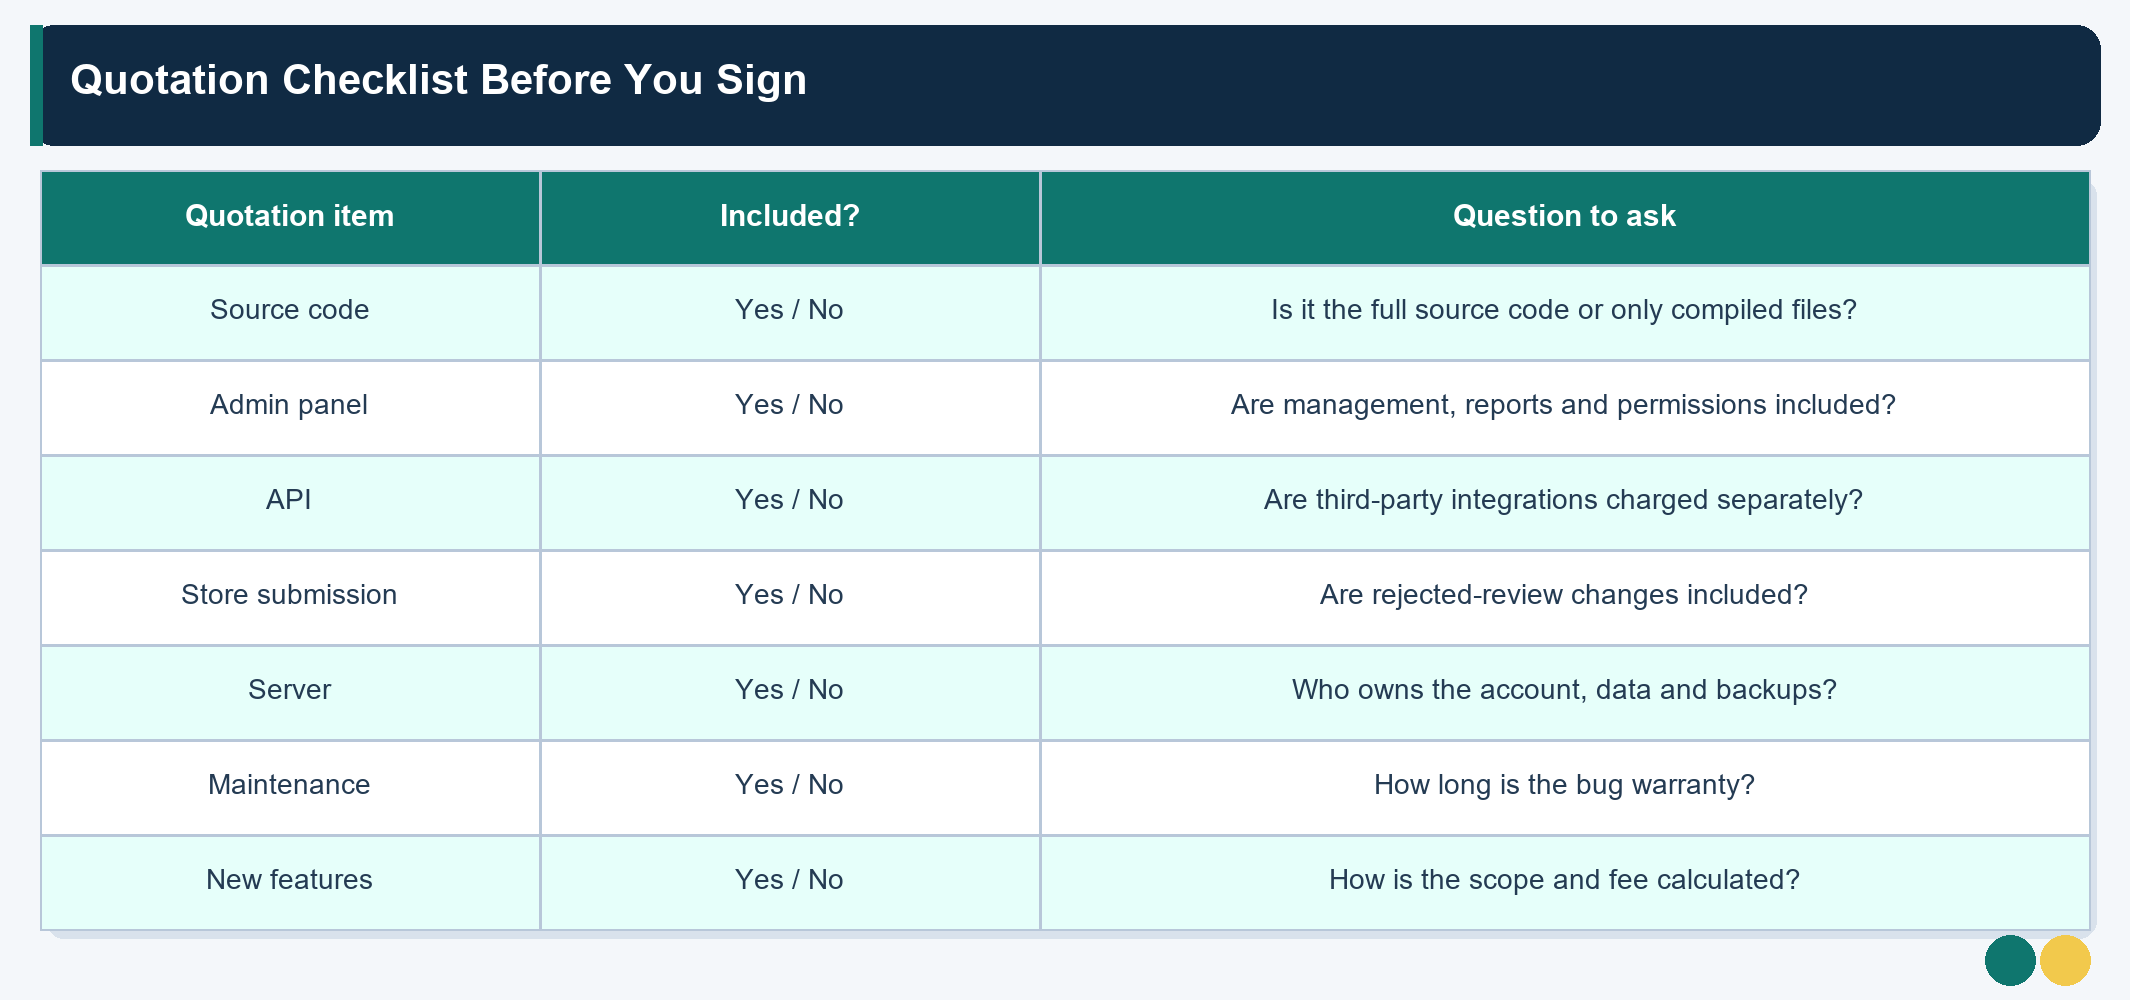The height and width of the screenshot is (1000, 2130).
Task: Select the Quotation item column header
Action: tap(290, 217)
